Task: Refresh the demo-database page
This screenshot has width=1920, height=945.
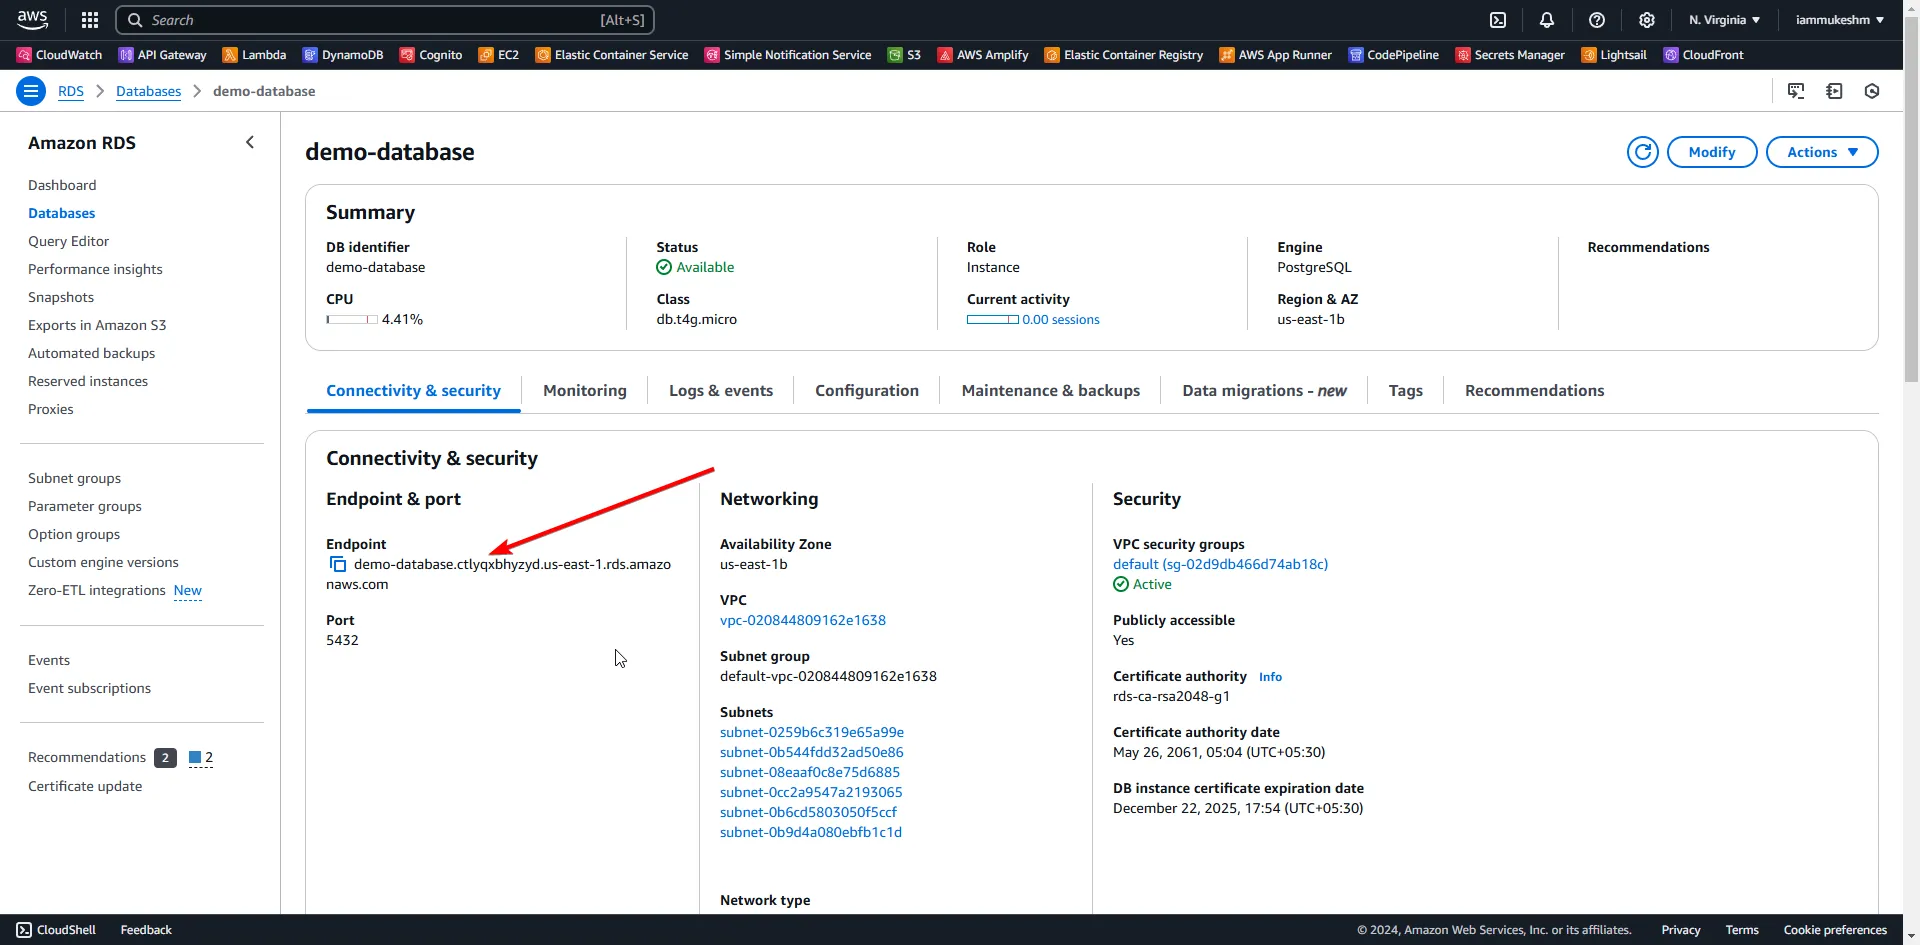Action: click(x=1643, y=152)
